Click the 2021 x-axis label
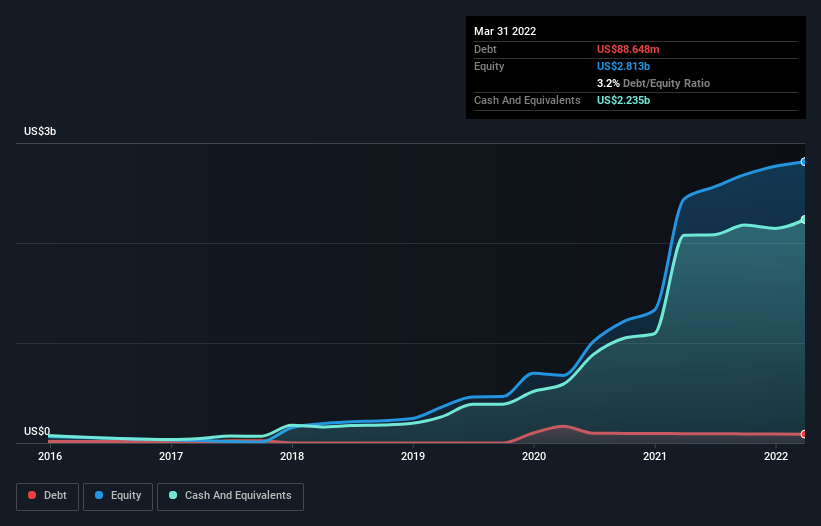Viewport: 821px width, 526px height. [x=654, y=456]
